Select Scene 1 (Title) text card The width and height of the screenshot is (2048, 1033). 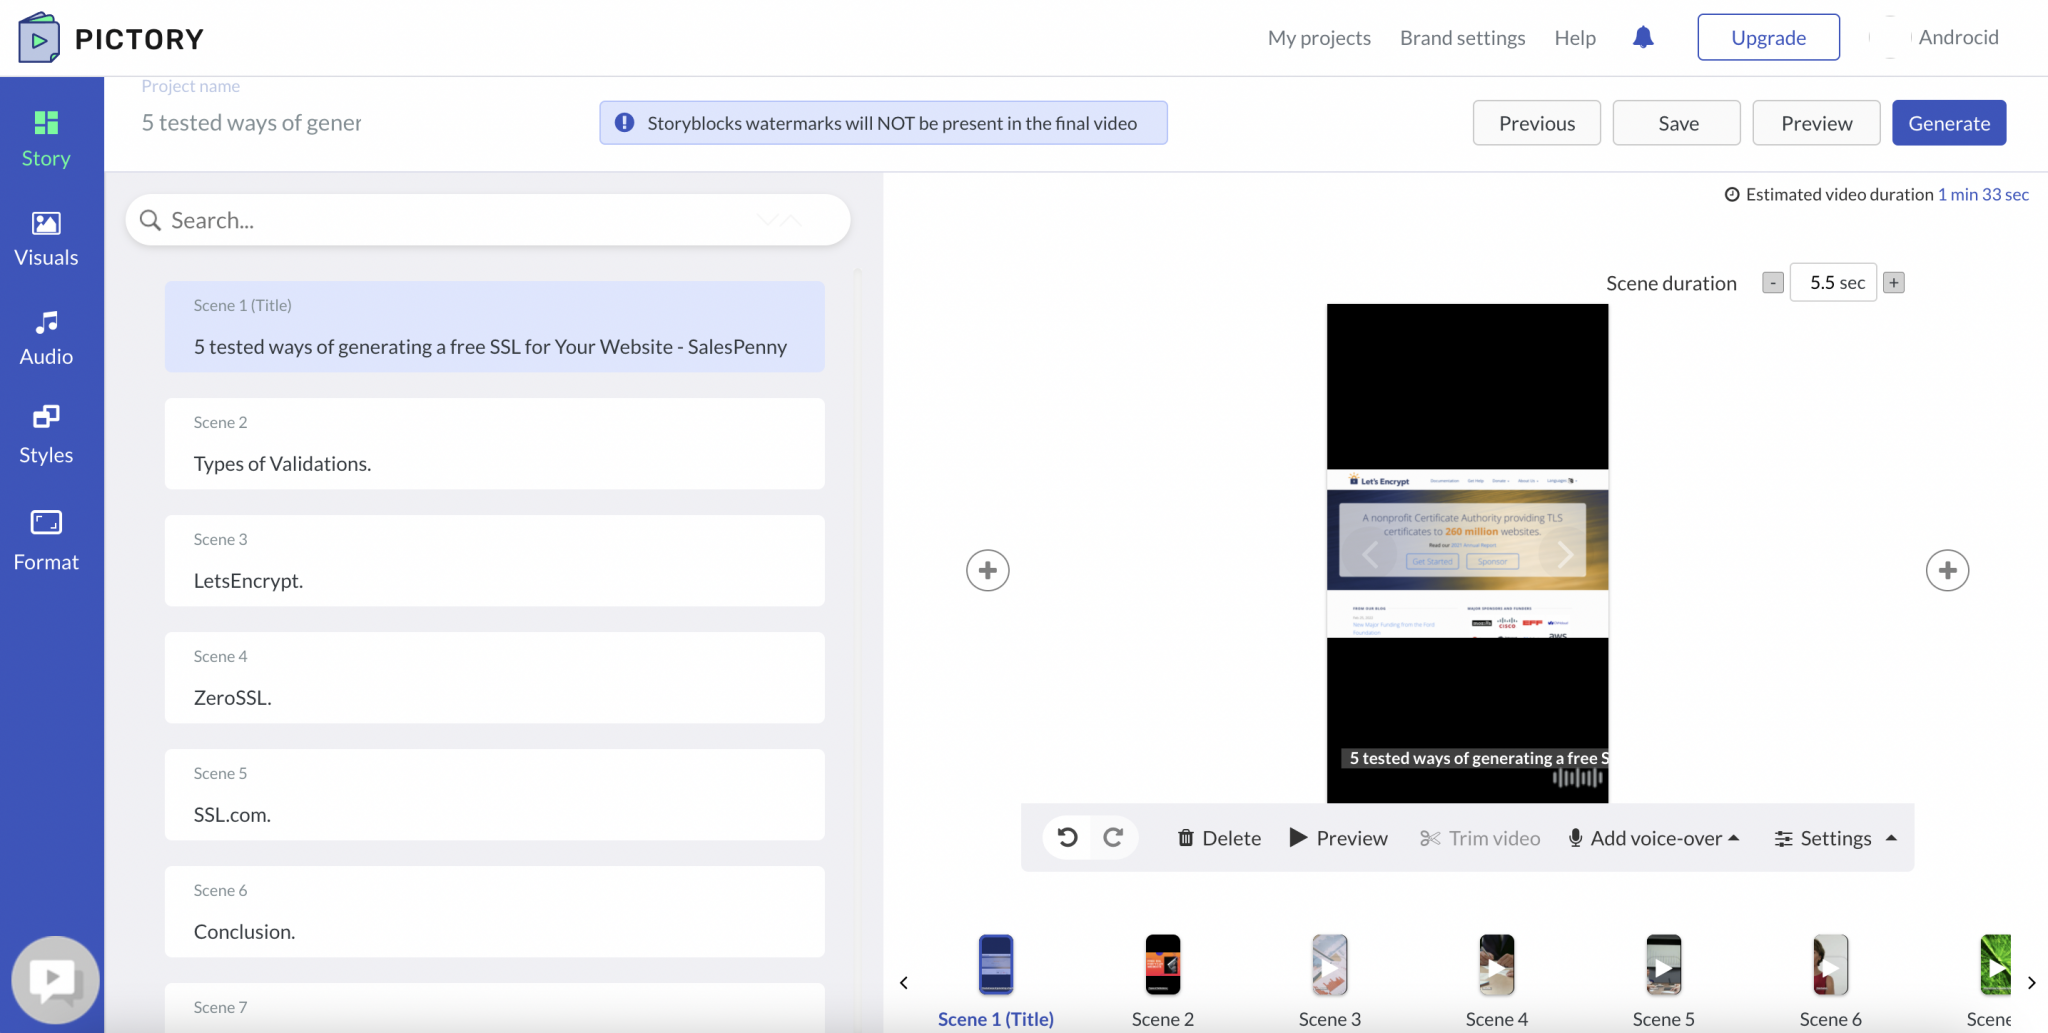[495, 327]
